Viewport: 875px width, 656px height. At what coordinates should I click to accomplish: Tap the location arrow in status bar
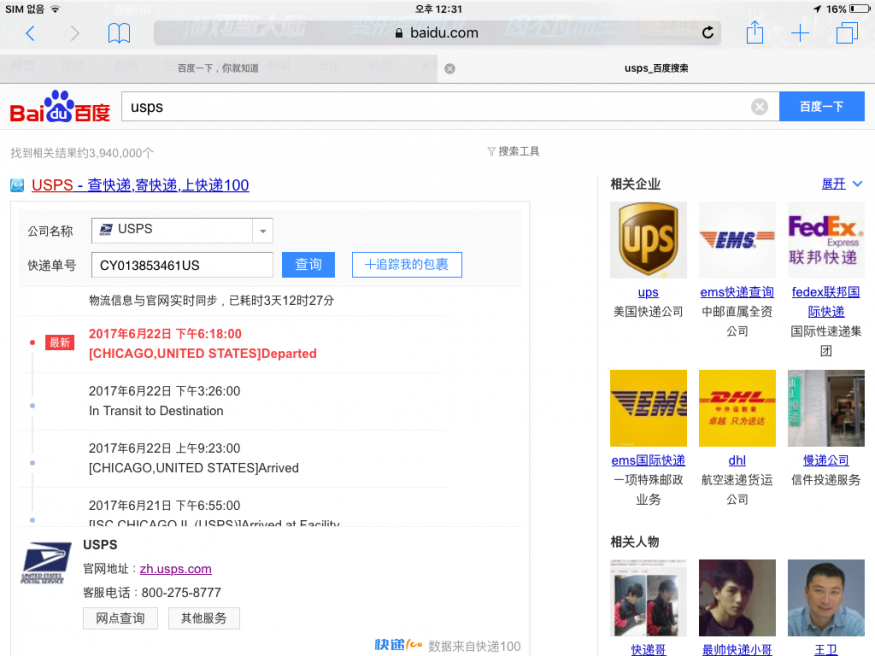point(818,9)
